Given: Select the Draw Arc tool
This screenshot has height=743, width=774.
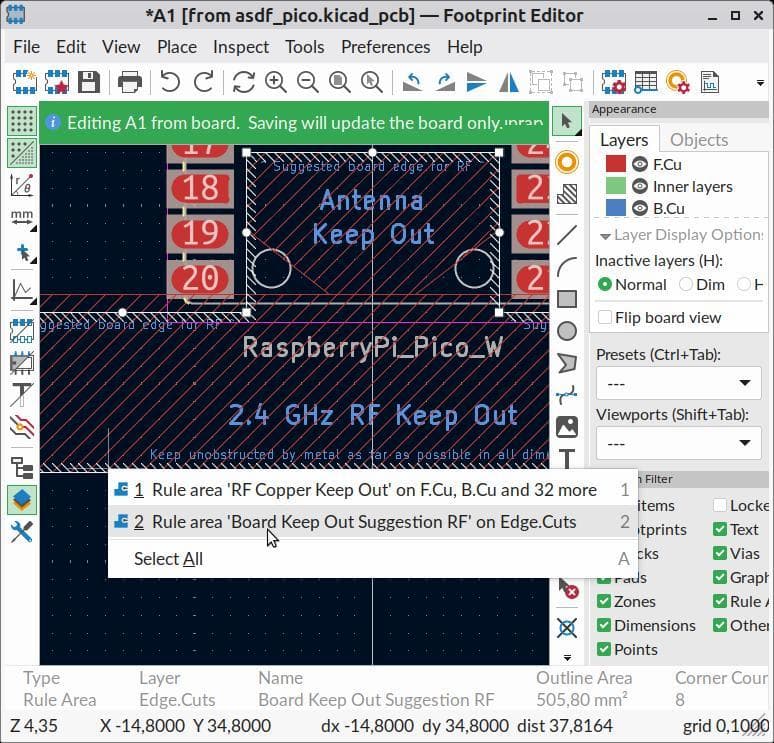Looking at the screenshot, I should pos(567,267).
